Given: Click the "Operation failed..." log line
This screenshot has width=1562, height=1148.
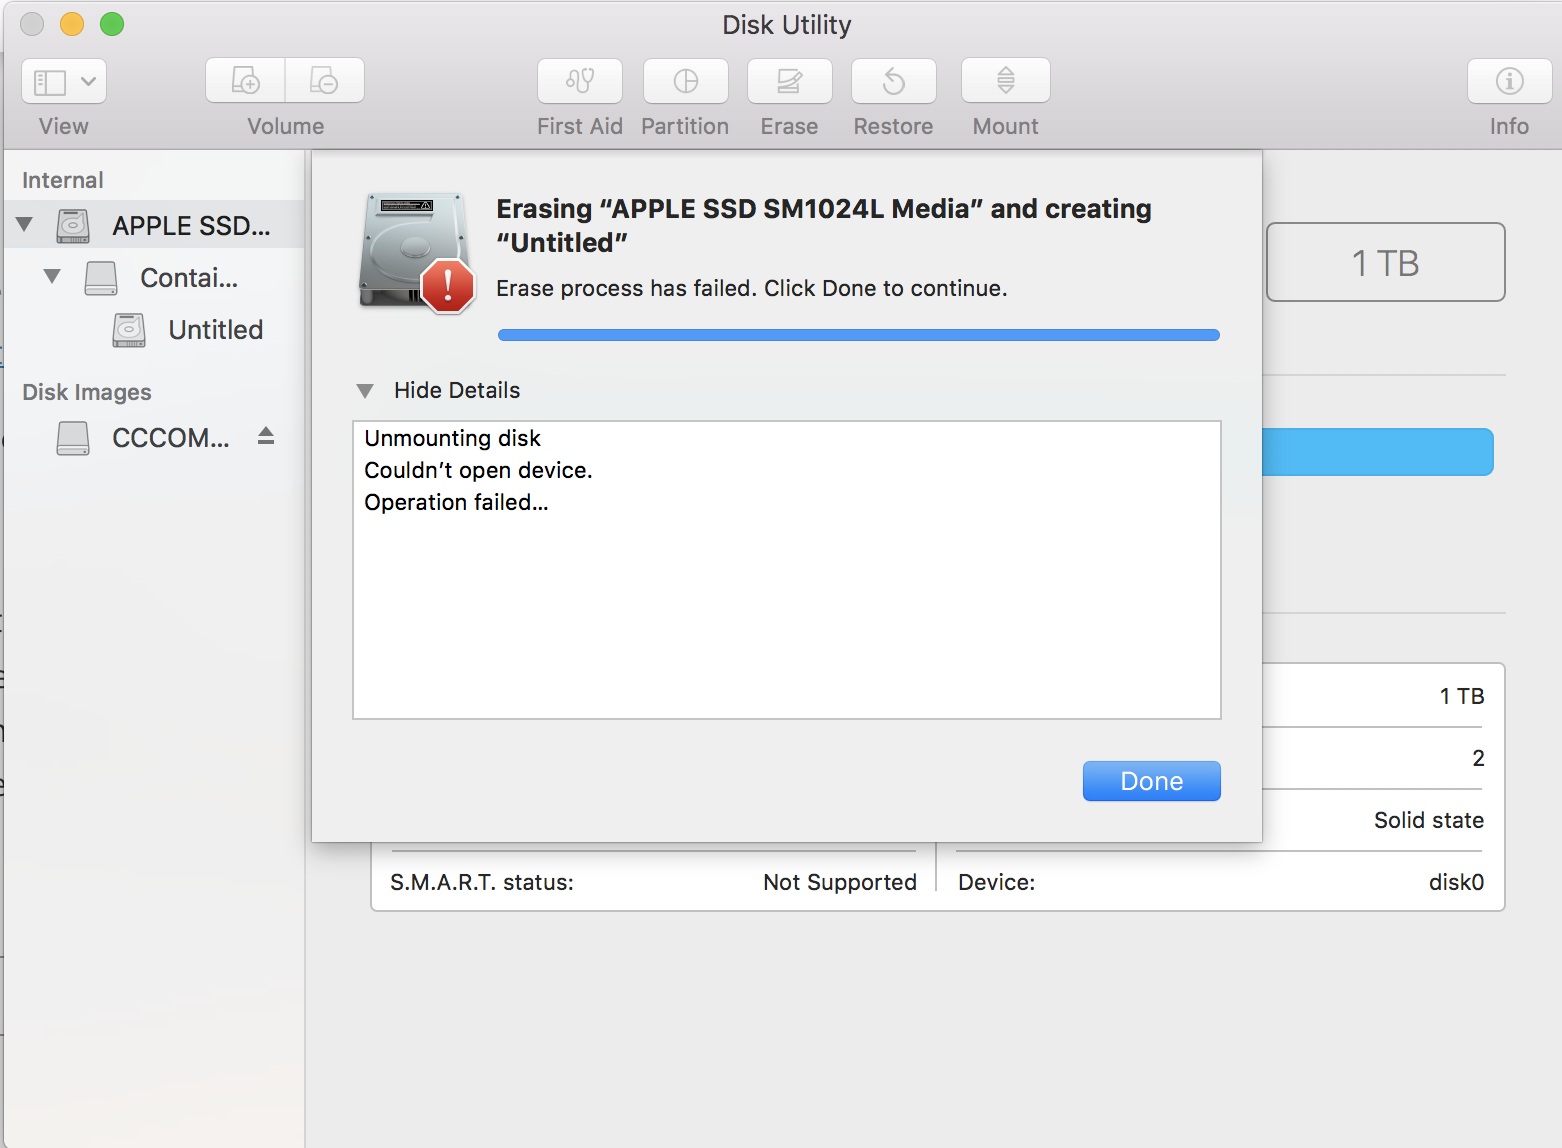Looking at the screenshot, I should [456, 502].
